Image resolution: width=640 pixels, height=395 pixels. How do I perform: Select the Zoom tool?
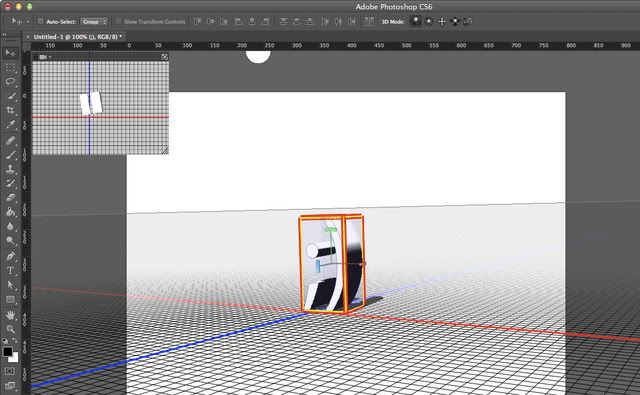click(x=10, y=329)
